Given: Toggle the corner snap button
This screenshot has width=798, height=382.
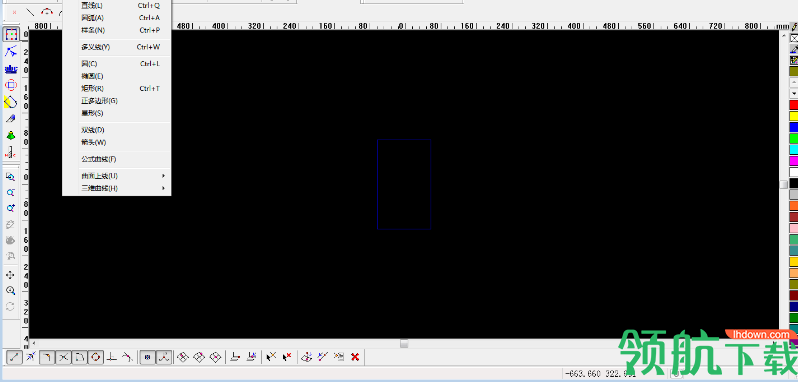Looking at the screenshot, I should 47,357.
